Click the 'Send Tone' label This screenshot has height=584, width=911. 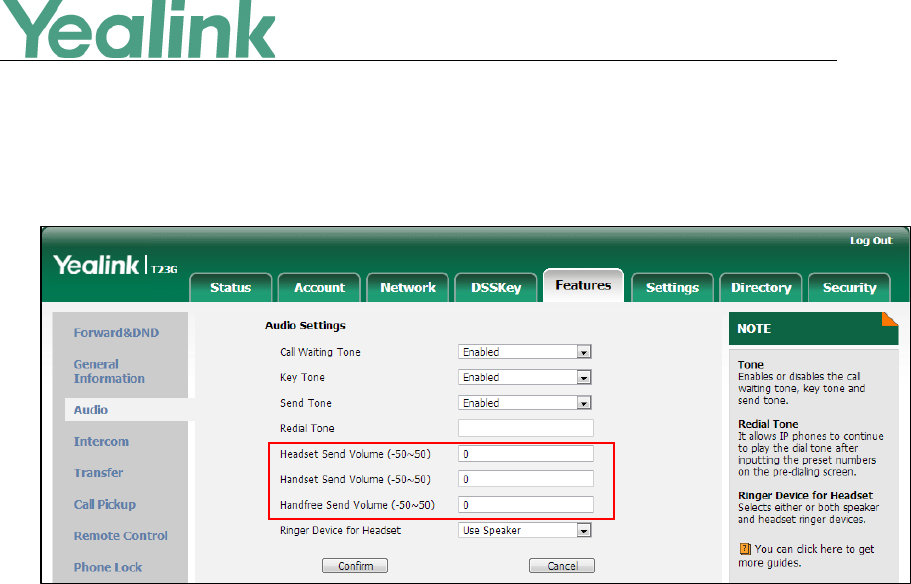coord(306,403)
